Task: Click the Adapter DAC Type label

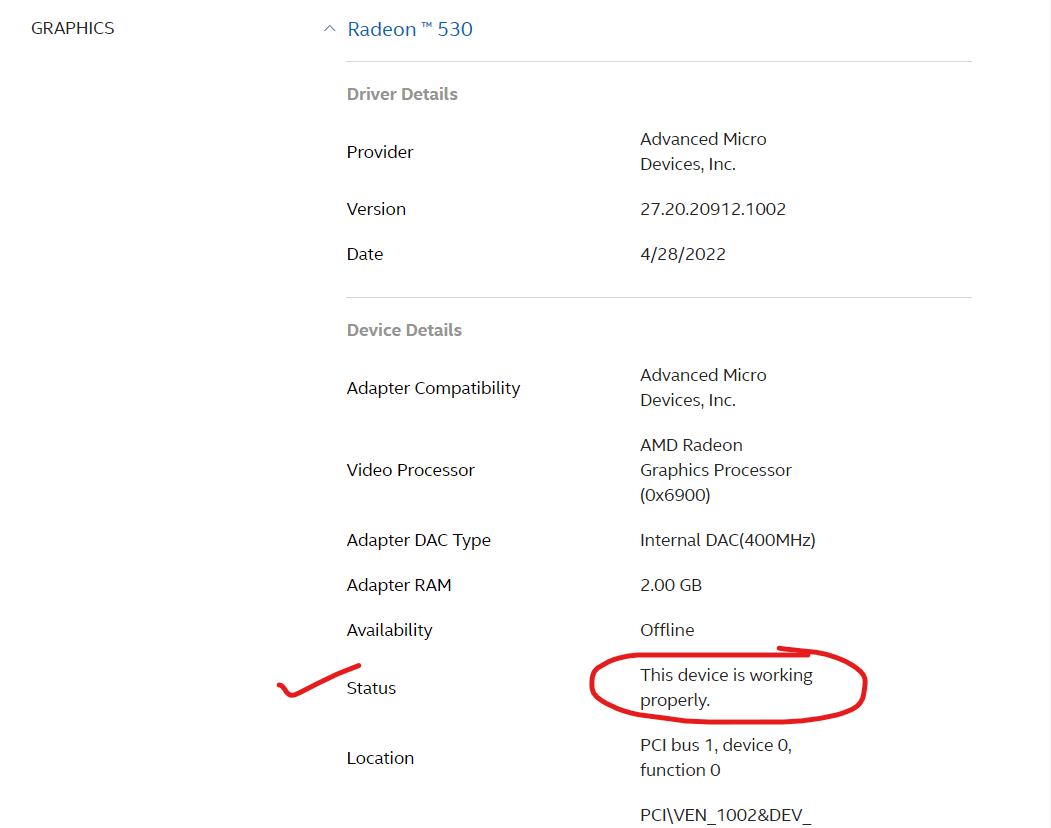Action: click(x=418, y=540)
